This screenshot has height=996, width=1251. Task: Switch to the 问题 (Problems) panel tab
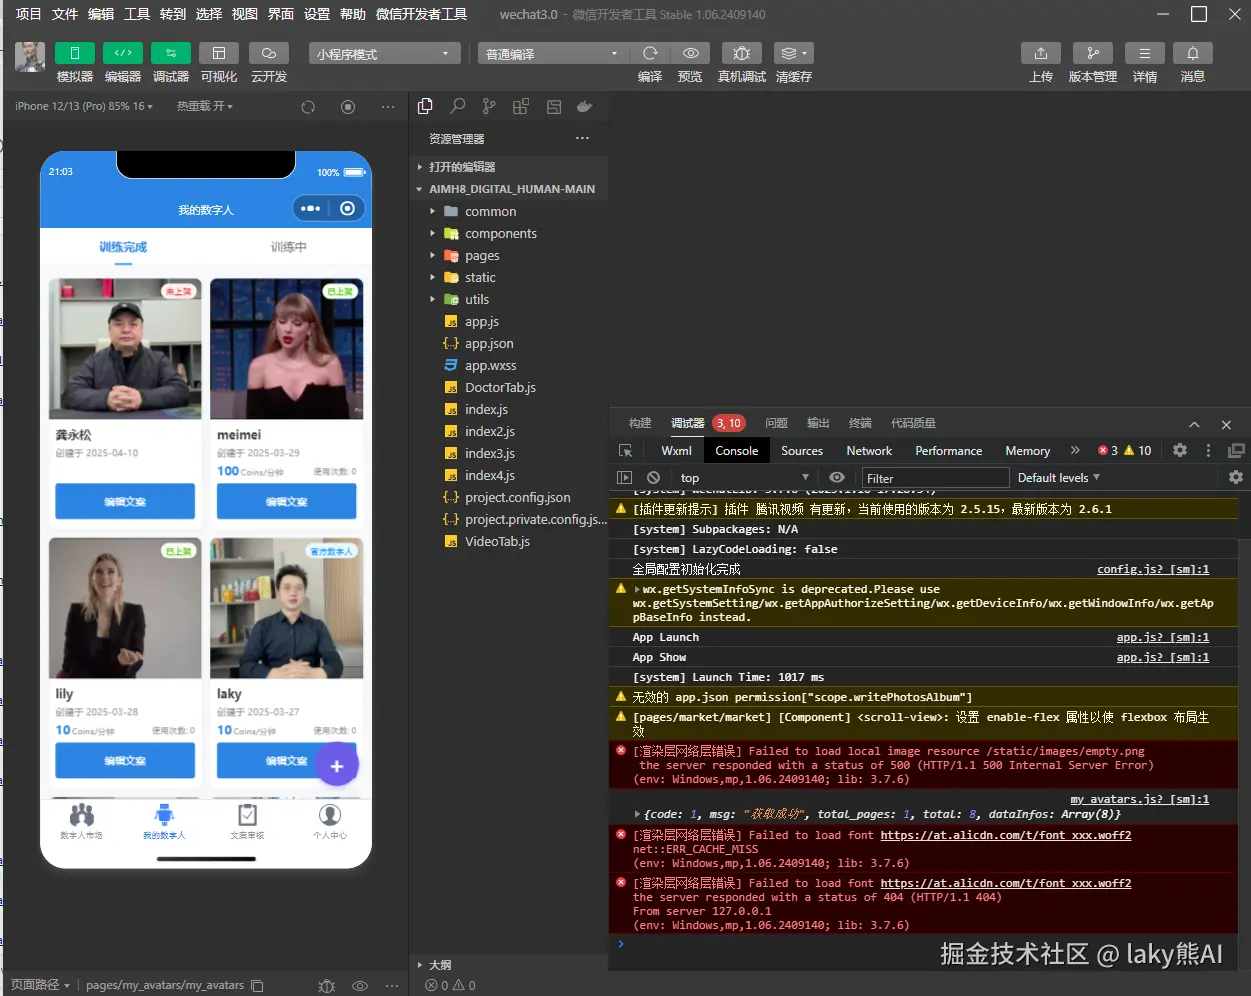click(x=776, y=423)
